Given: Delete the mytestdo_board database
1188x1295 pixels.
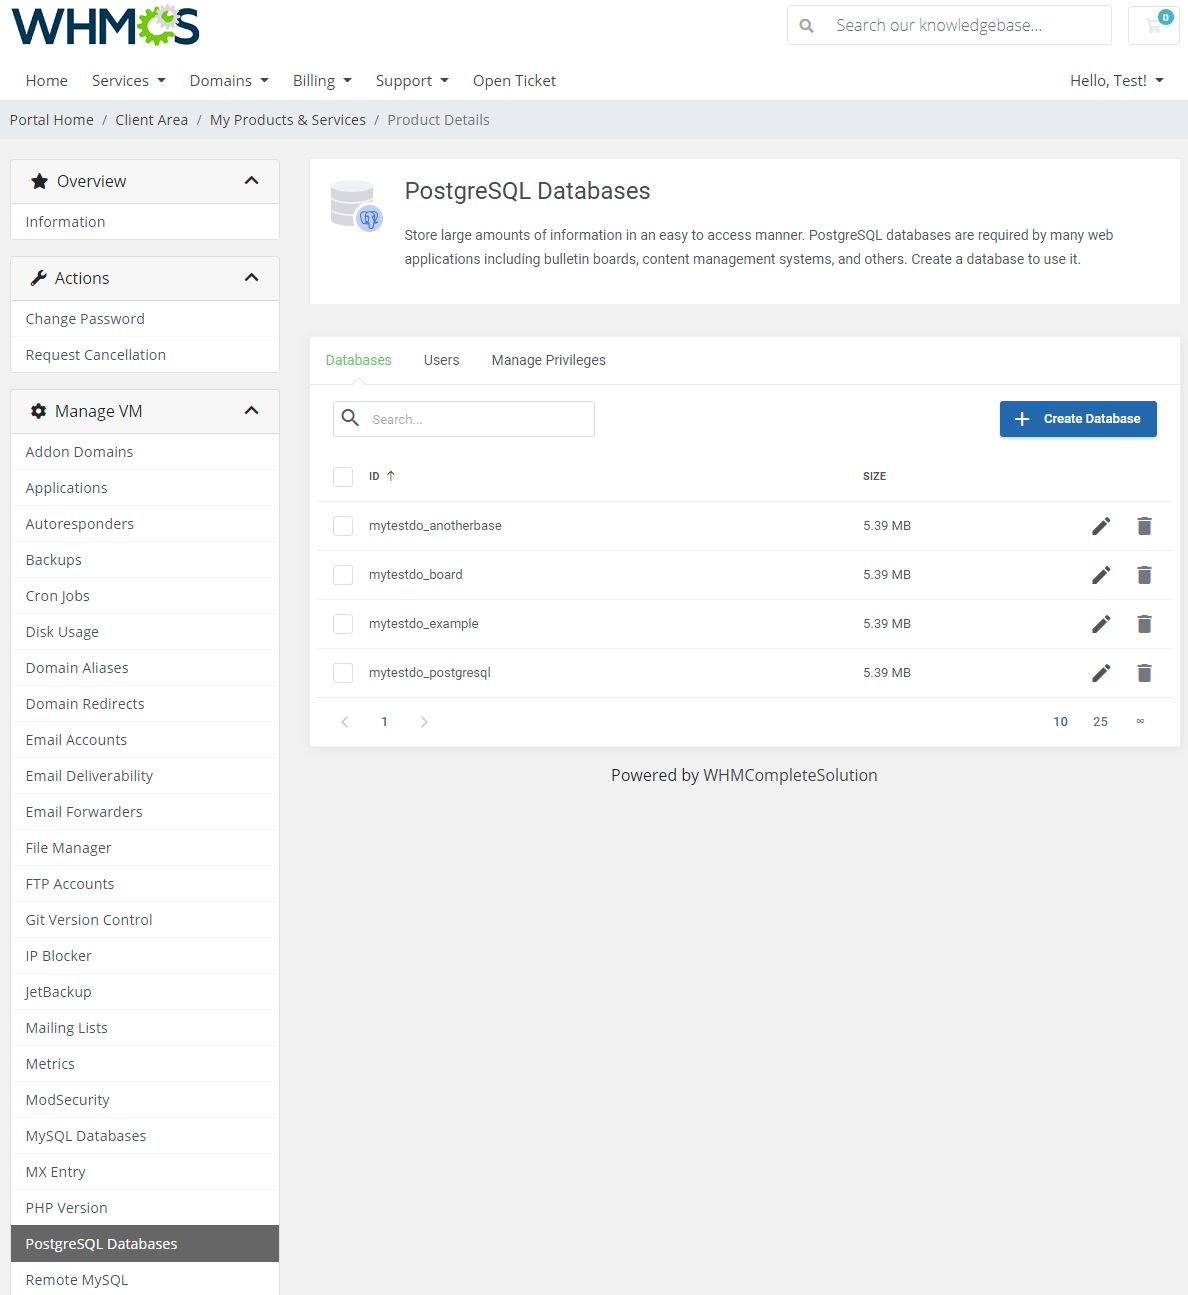Looking at the screenshot, I should click(1144, 575).
